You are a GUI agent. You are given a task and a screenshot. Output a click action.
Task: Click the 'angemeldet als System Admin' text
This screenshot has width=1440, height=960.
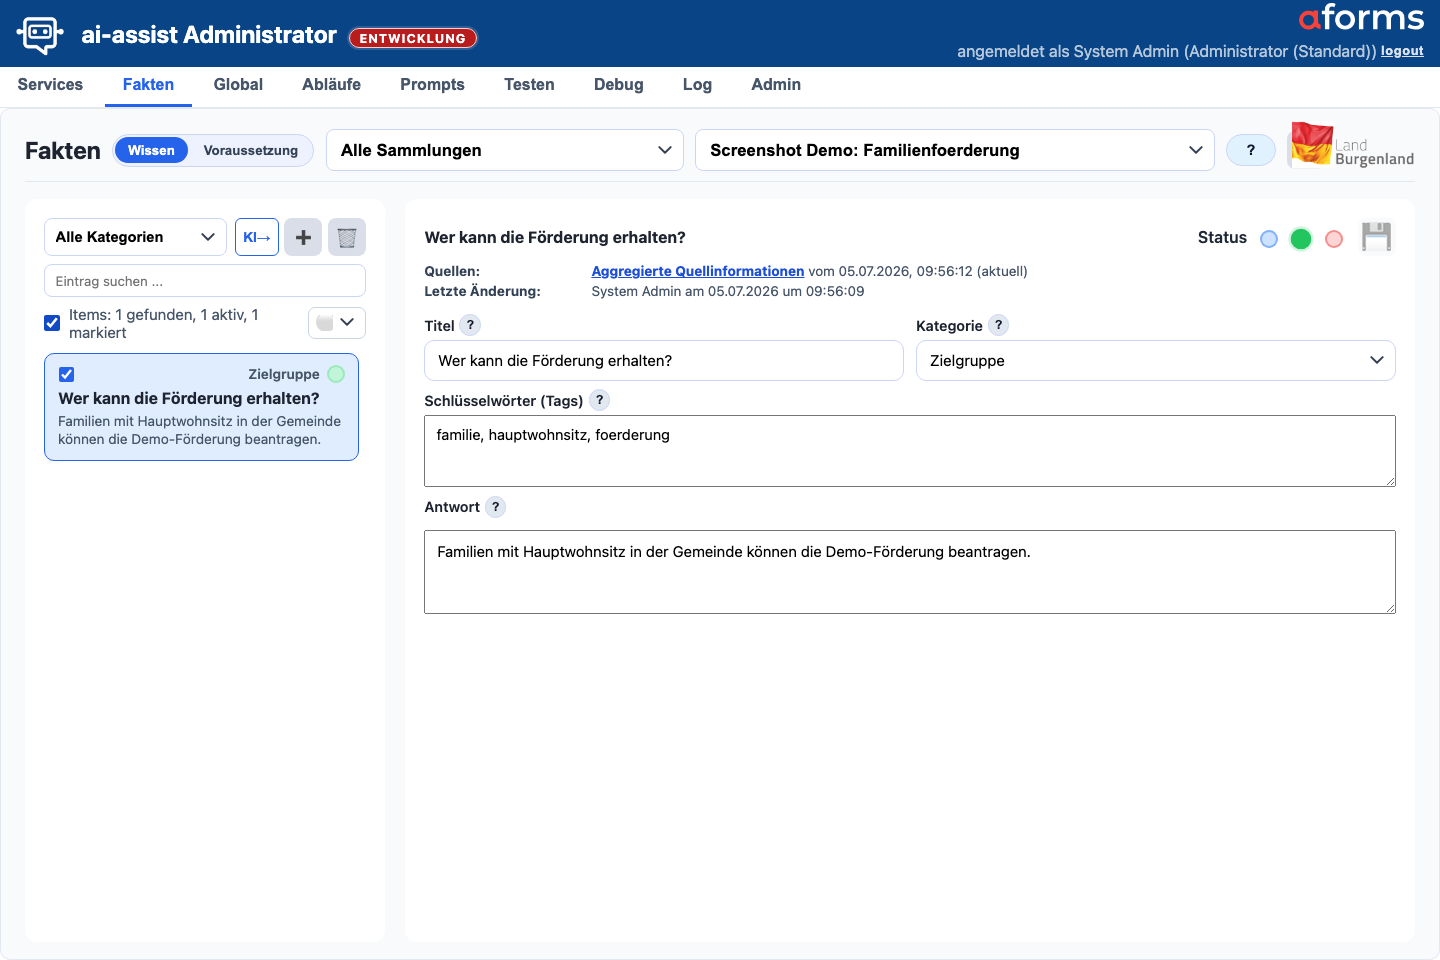(x=1166, y=51)
